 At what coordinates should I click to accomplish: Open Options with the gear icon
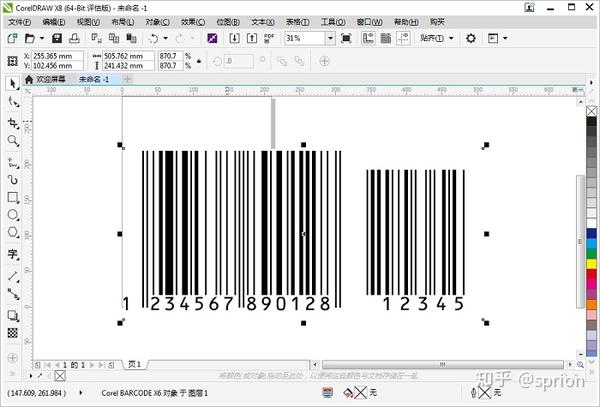pos(471,38)
